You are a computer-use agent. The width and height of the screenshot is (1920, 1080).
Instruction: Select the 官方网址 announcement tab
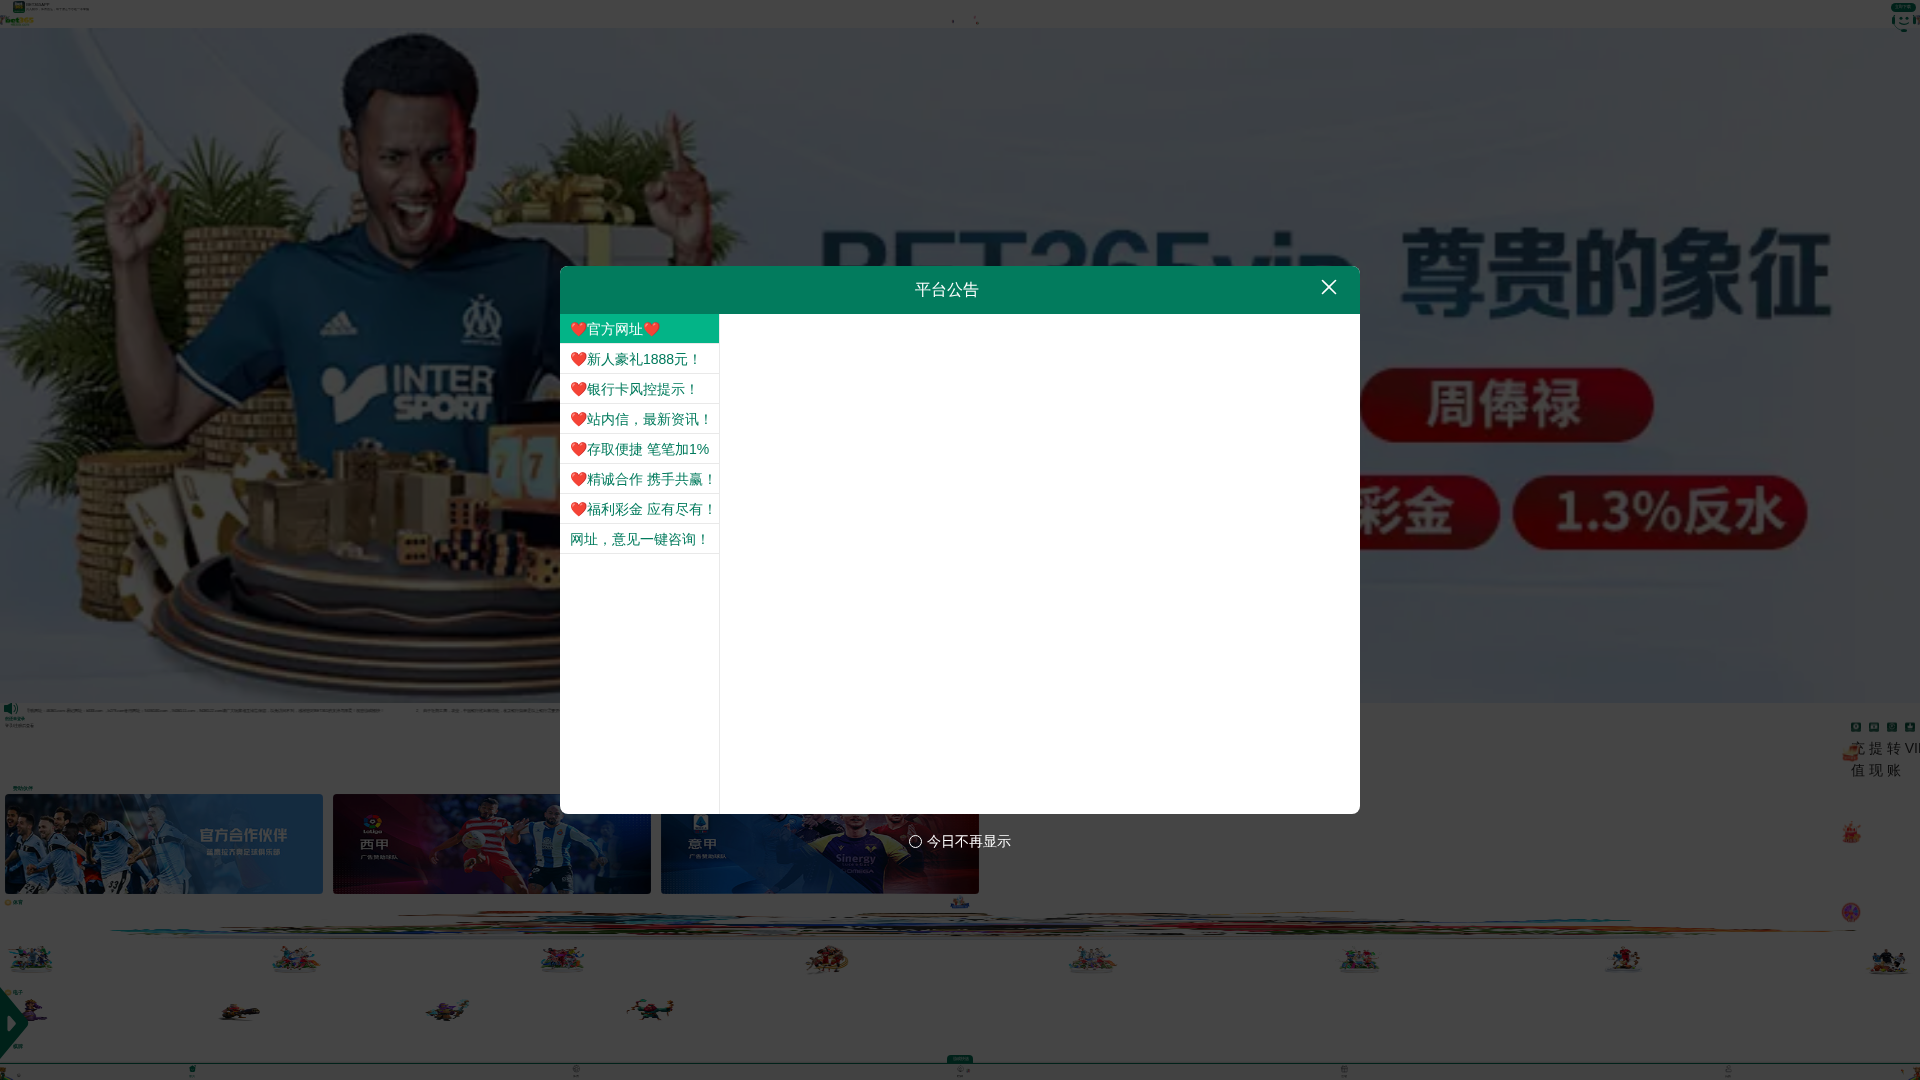[x=639, y=329]
